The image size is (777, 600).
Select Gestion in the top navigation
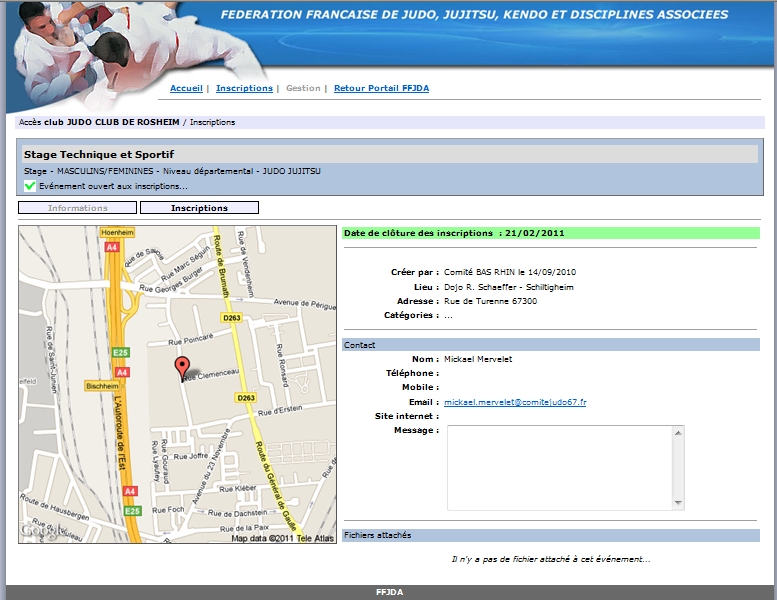pyautogui.click(x=303, y=88)
